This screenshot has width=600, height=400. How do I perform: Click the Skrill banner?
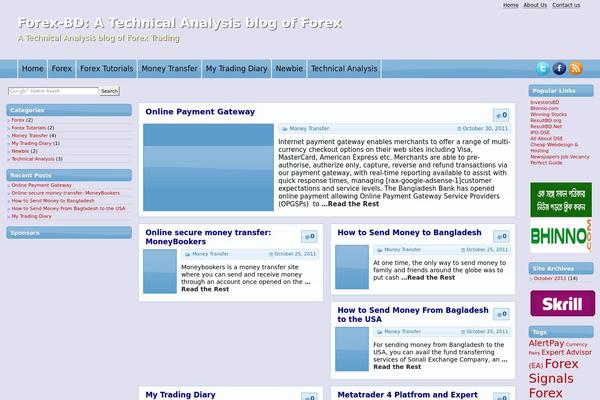[562, 303]
